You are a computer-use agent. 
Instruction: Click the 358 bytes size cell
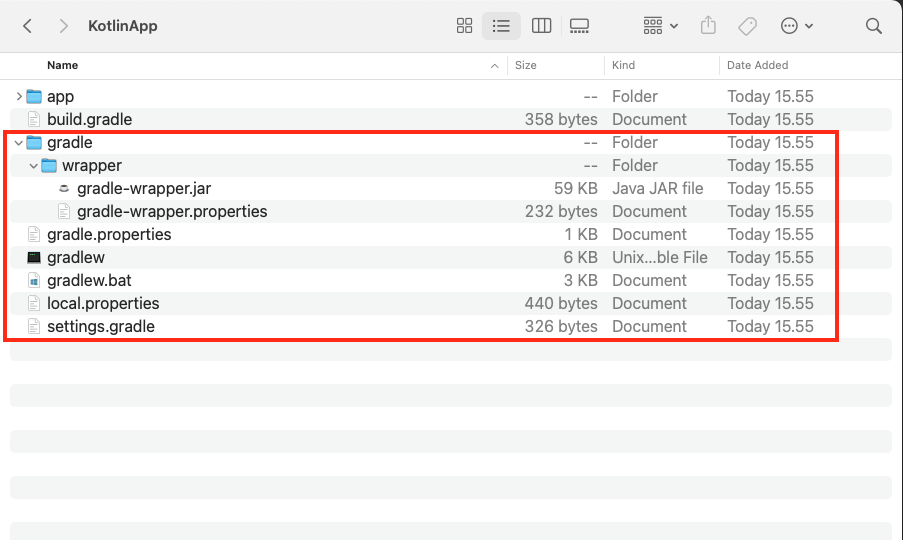[561, 119]
